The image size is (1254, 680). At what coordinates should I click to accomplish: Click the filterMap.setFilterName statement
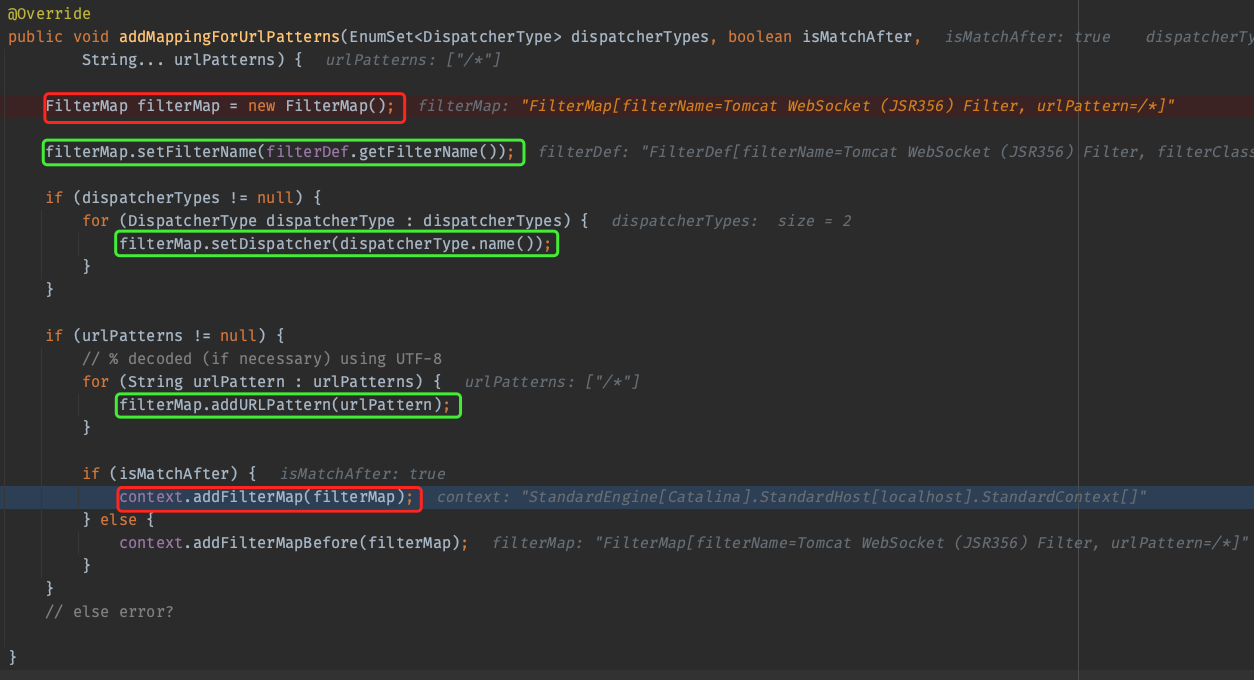(x=282, y=152)
